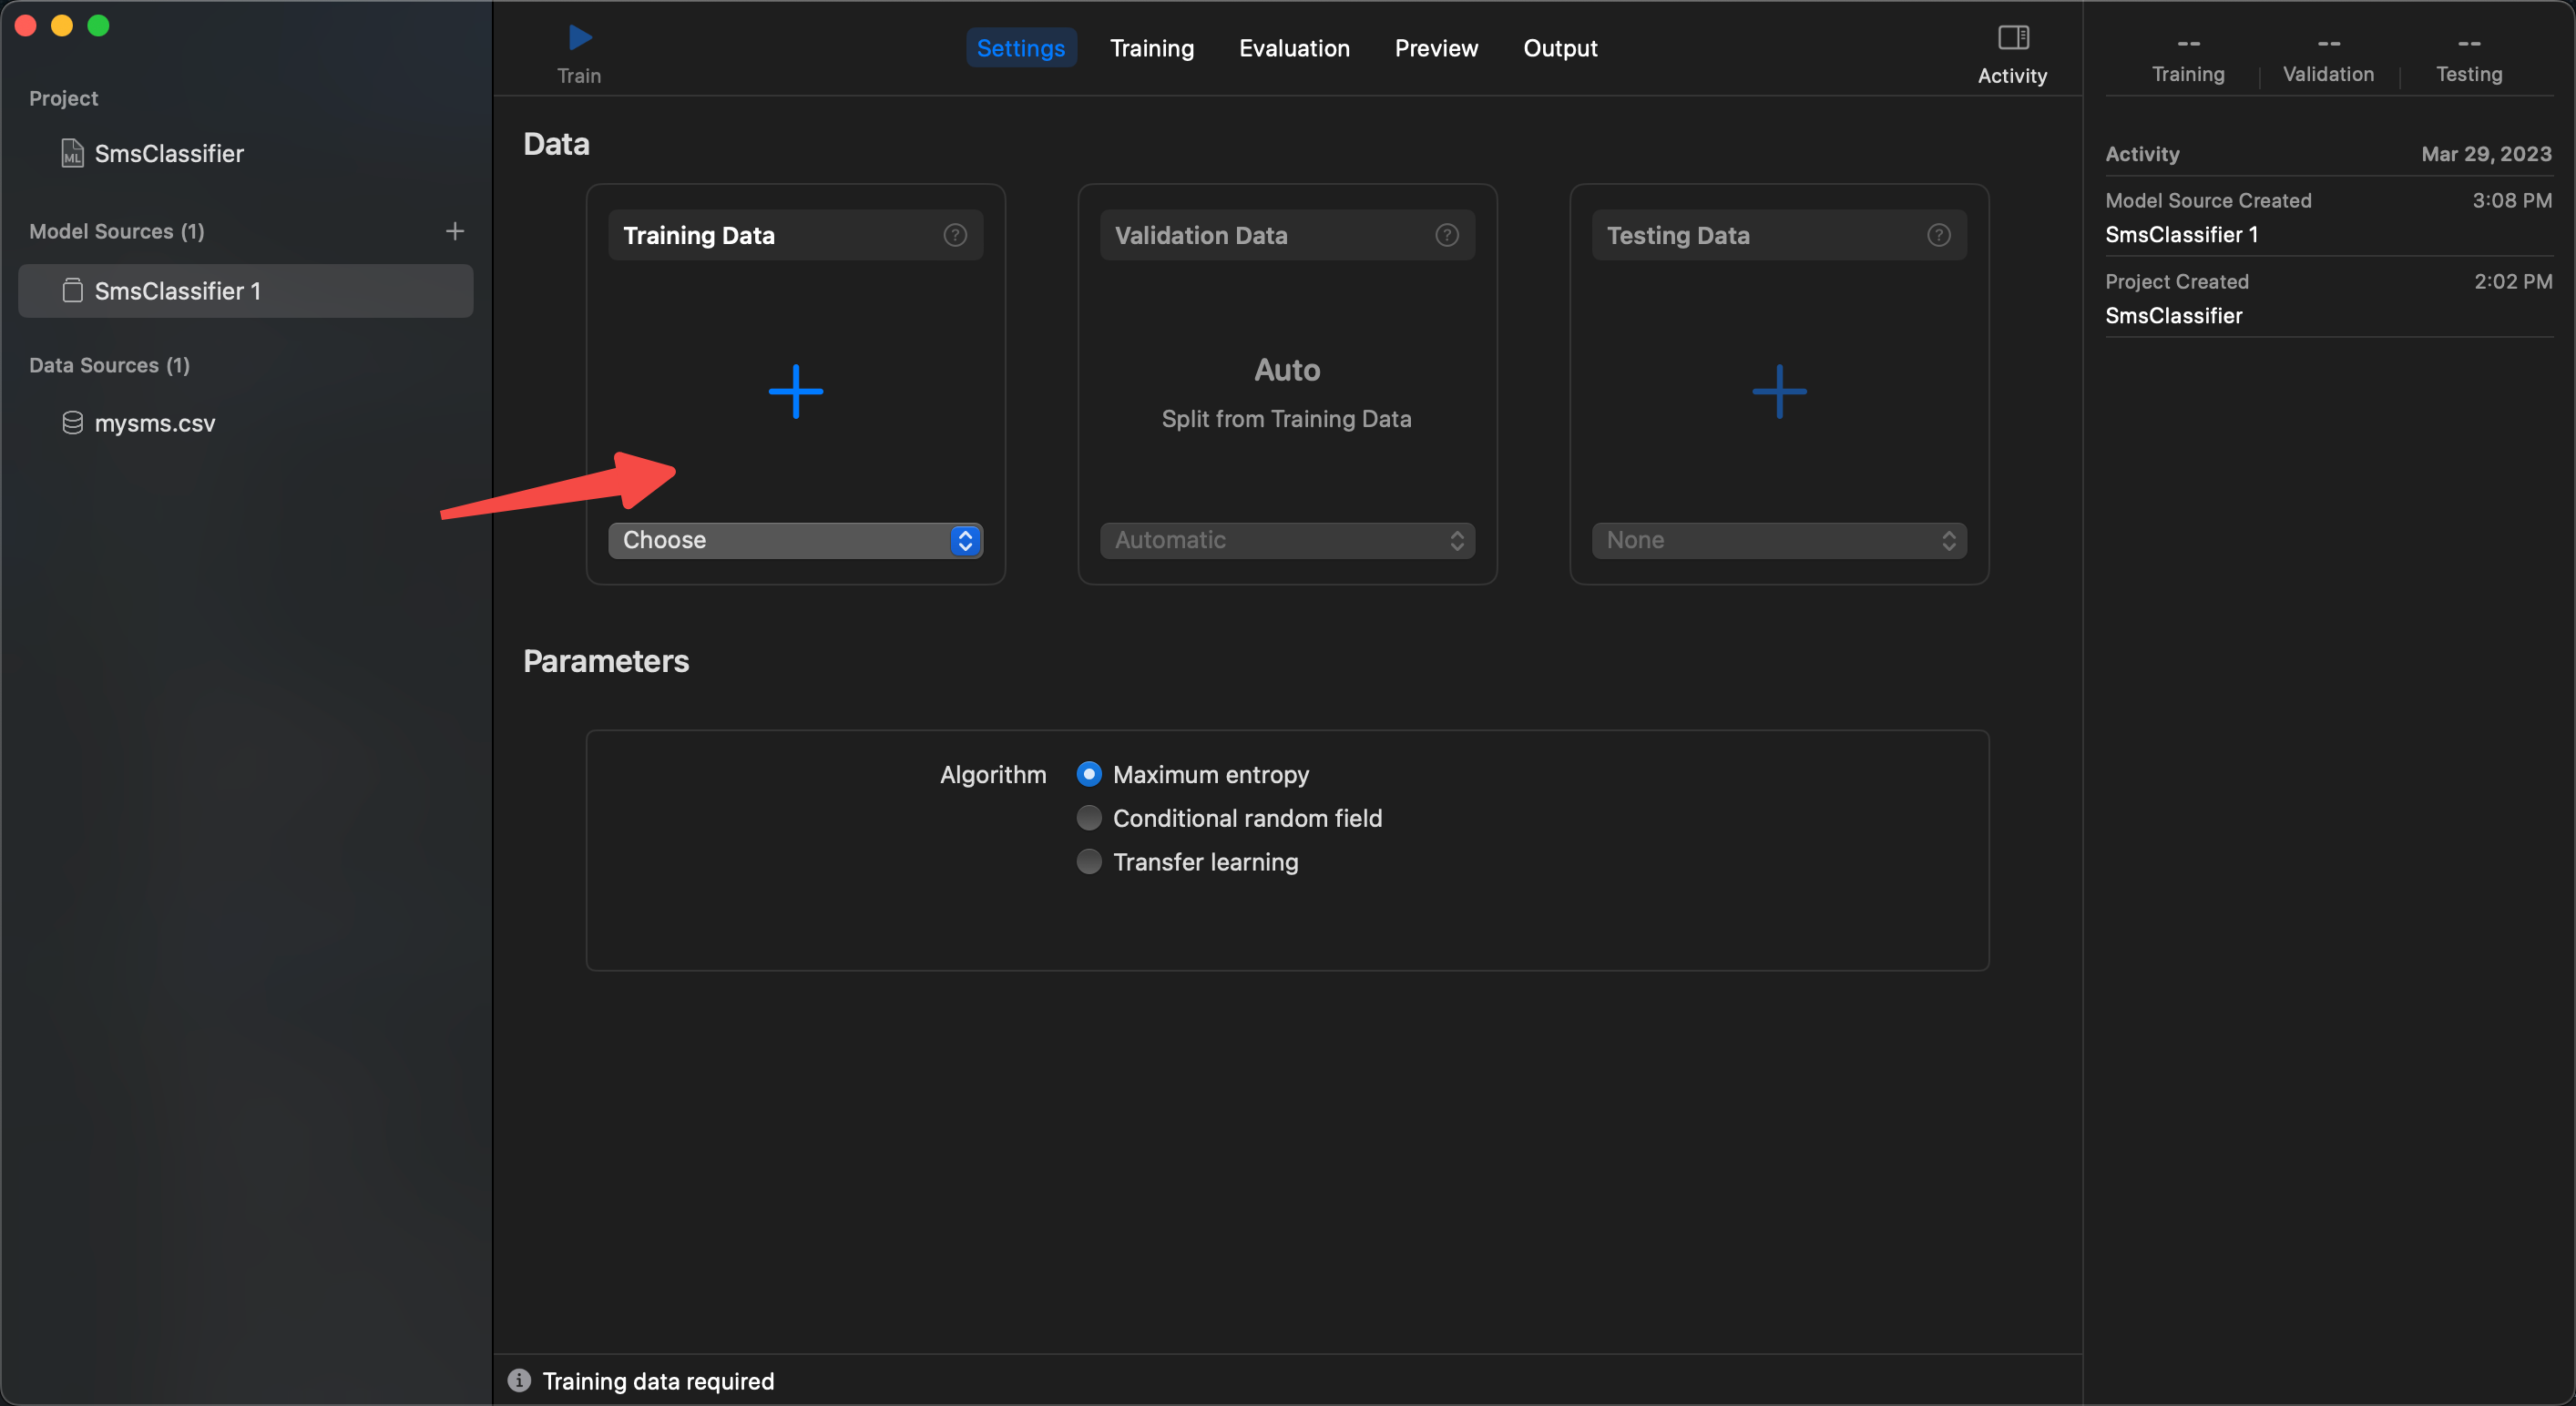2576x1406 pixels.
Task: Switch to the Evaluation tab
Action: (x=1294, y=48)
